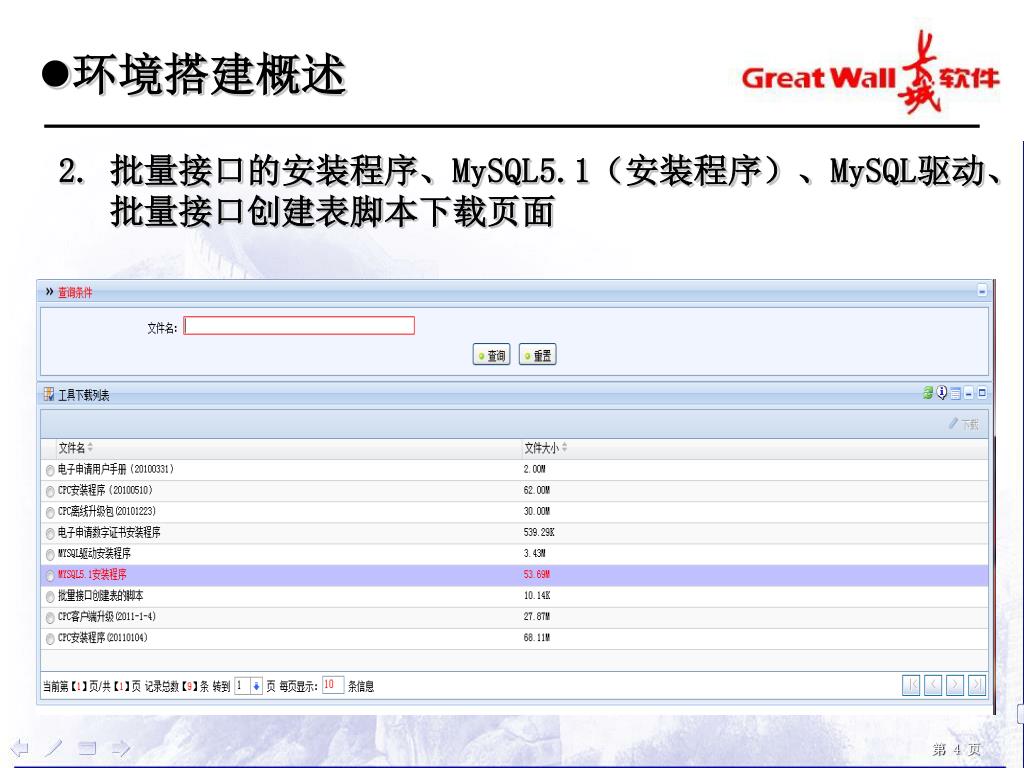This screenshot has height=768, width=1024.
Task: Click the 工具下载列表 panel title
Action: pos(84,395)
